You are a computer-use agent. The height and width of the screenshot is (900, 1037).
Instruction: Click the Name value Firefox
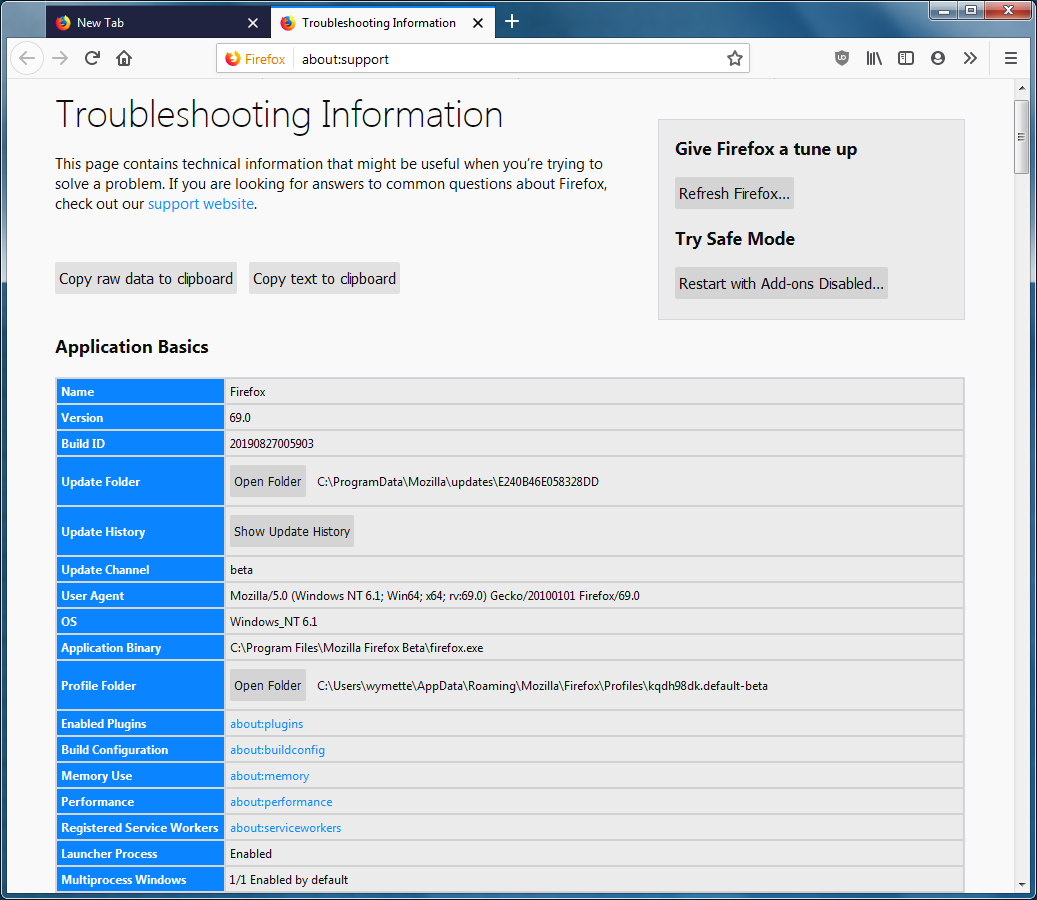click(x=247, y=391)
